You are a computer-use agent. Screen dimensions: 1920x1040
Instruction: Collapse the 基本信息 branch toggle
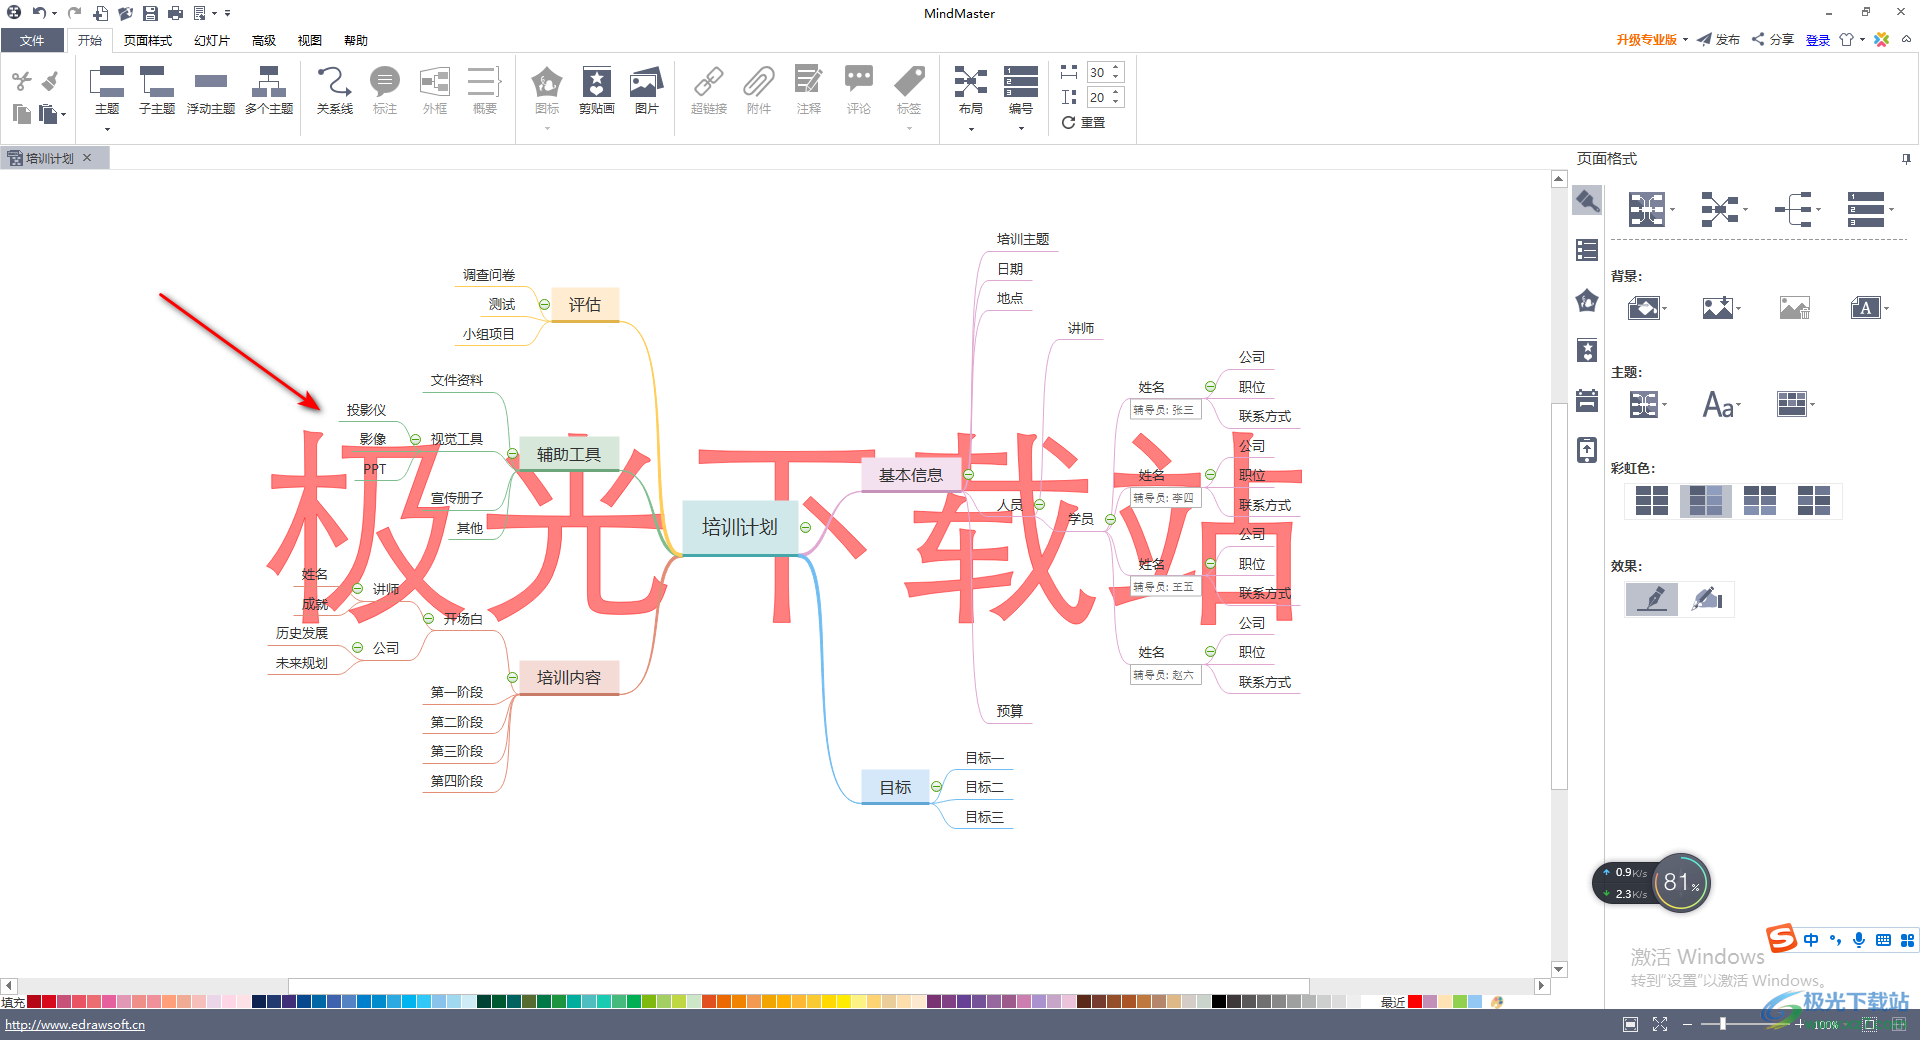click(968, 475)
